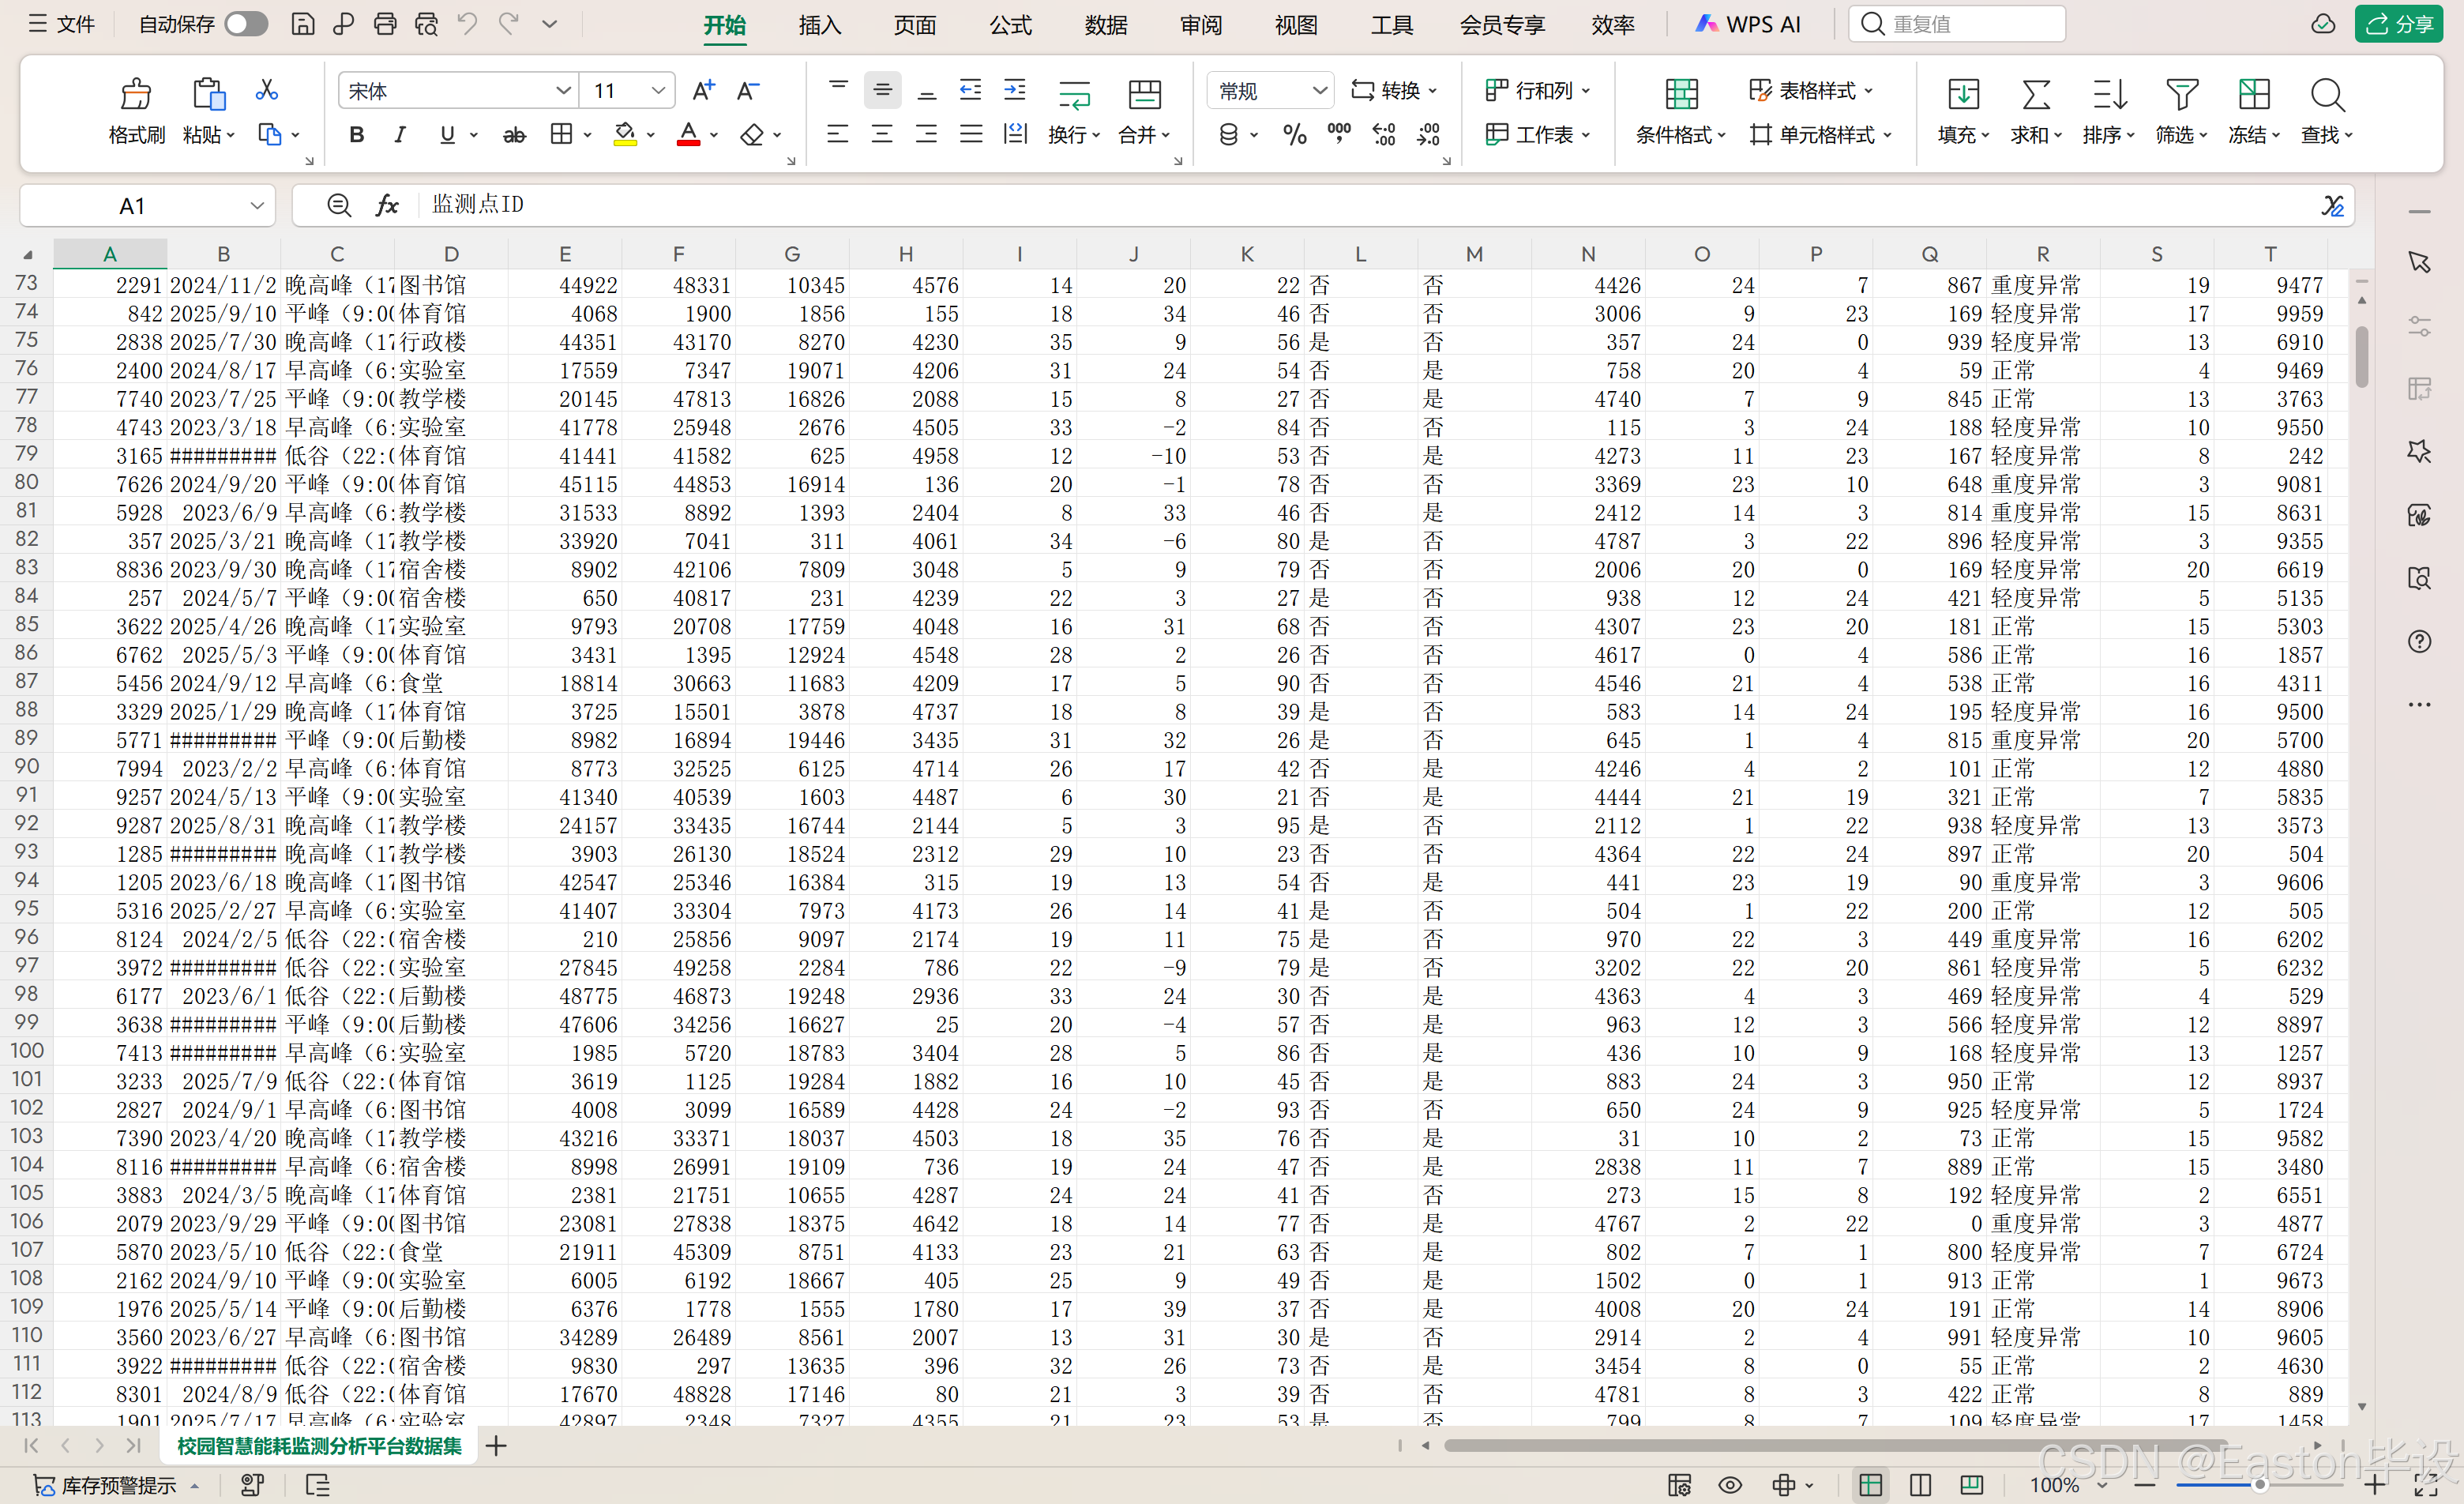Open the 文件 menu
This screenshot has width=2464, height=1504.
(x=62, y=24)
